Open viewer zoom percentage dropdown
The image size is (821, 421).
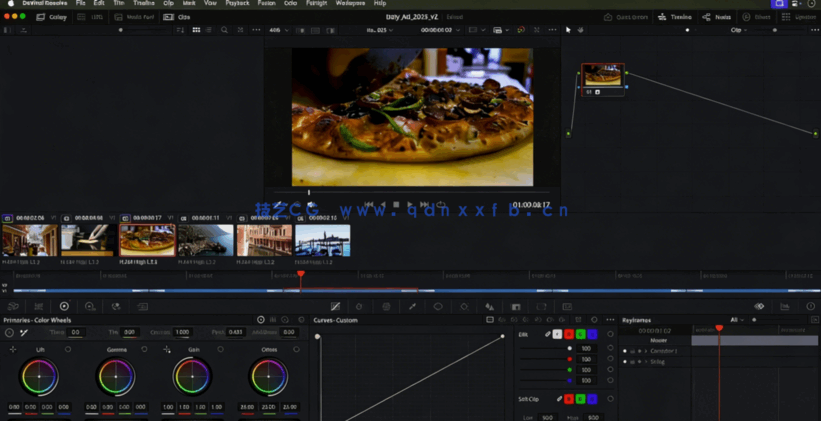click(279, 30)
